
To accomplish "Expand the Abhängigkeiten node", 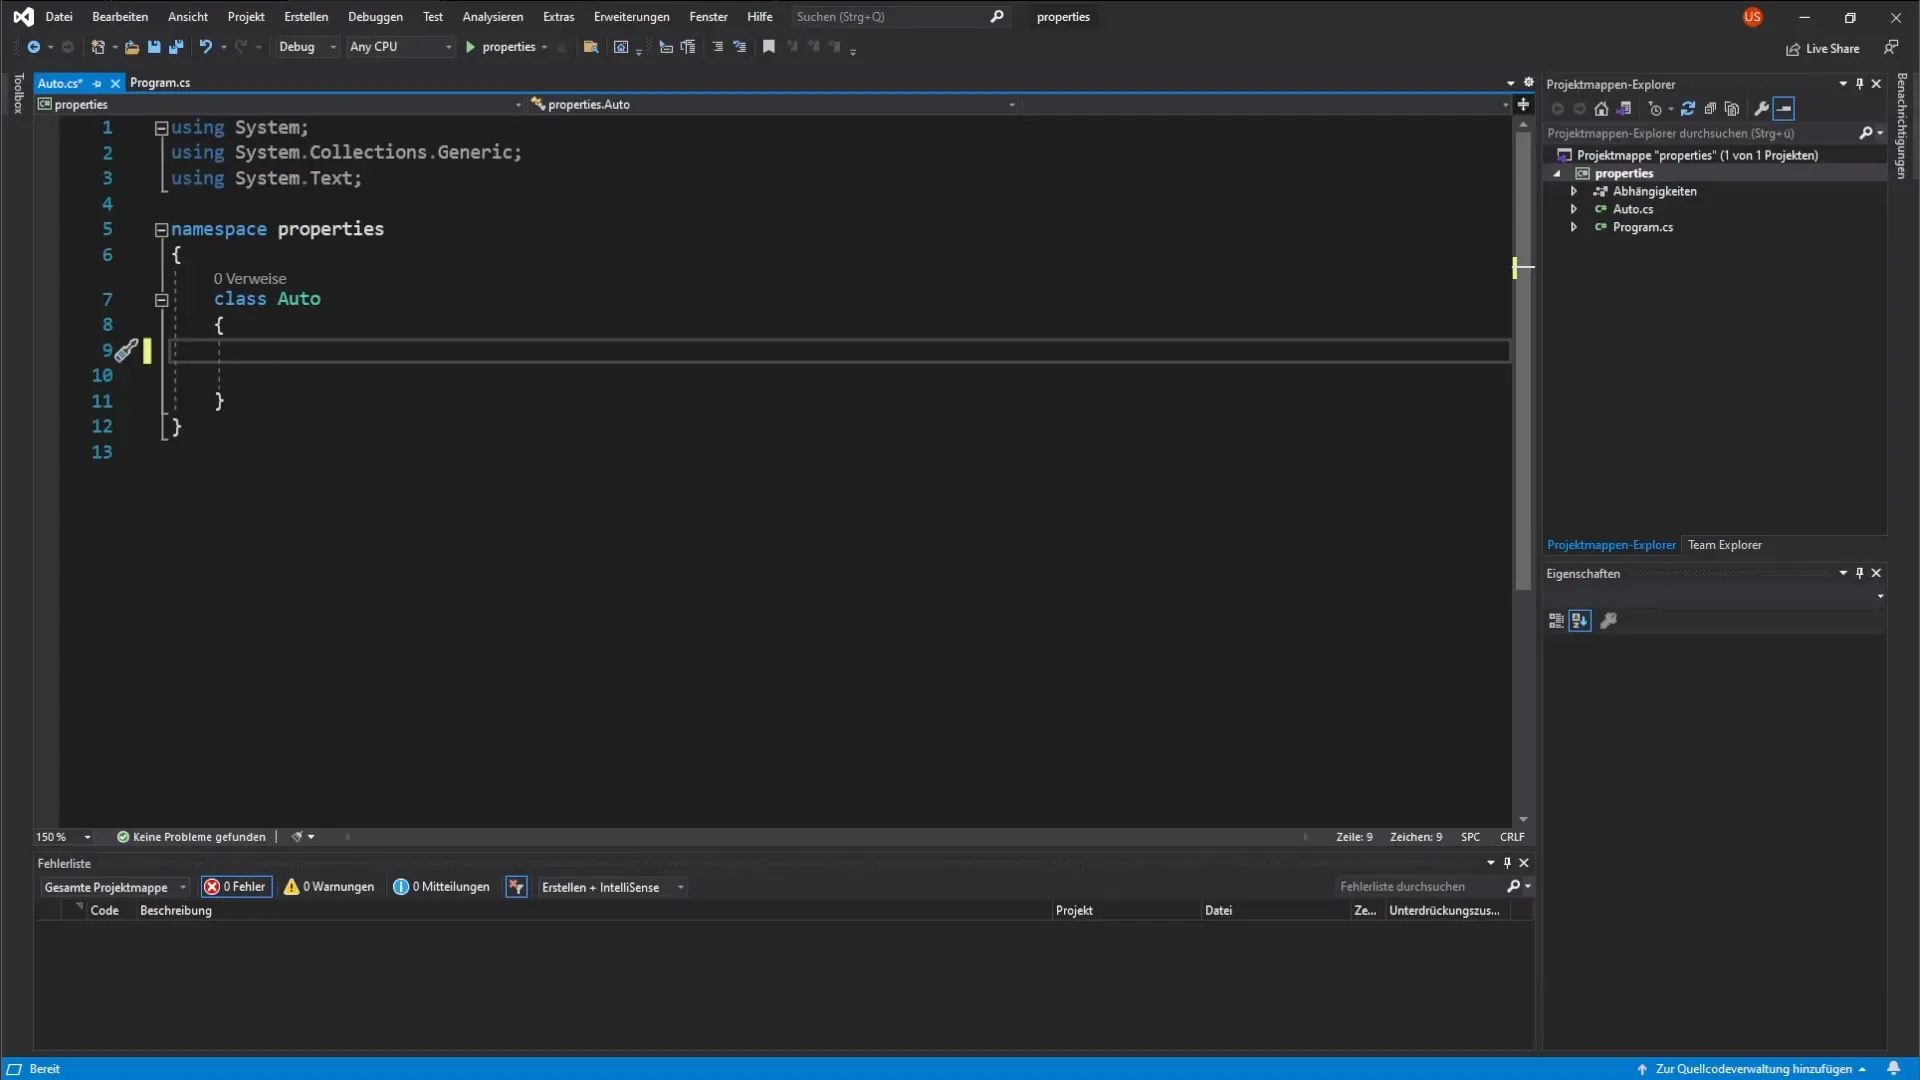I will (x=1574, y=191).
